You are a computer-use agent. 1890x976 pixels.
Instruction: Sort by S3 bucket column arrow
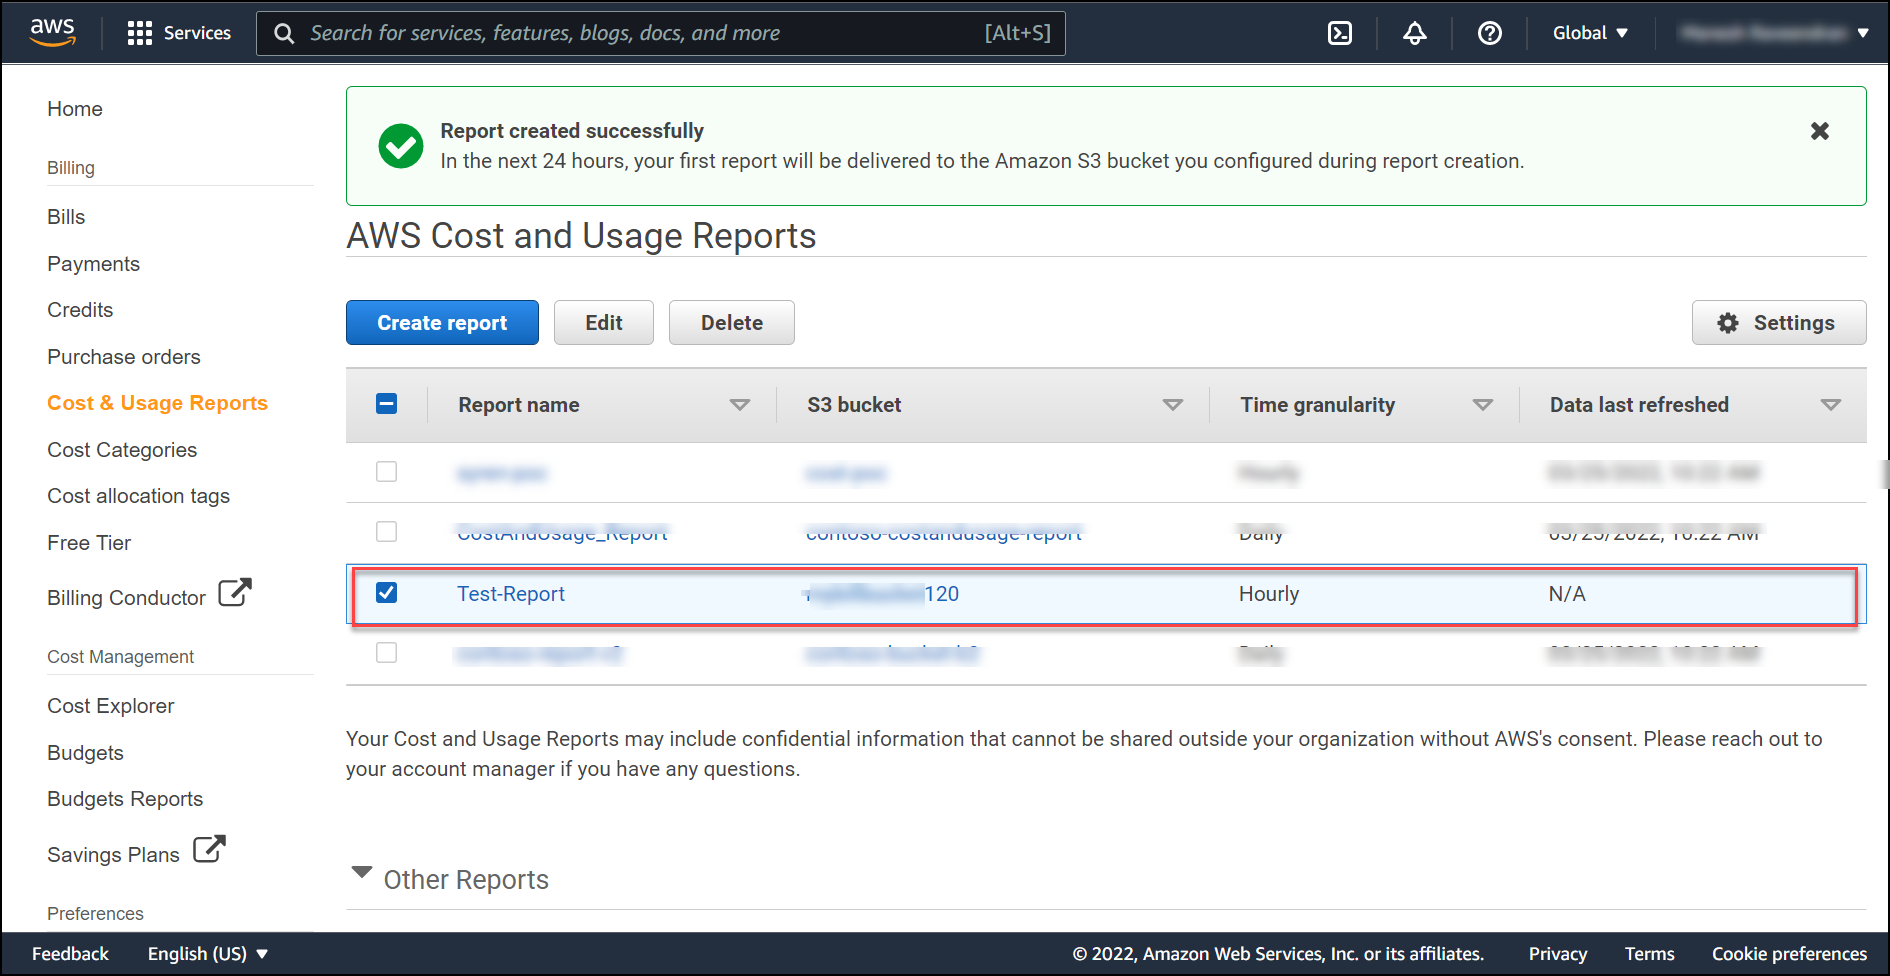point(1172,405)
